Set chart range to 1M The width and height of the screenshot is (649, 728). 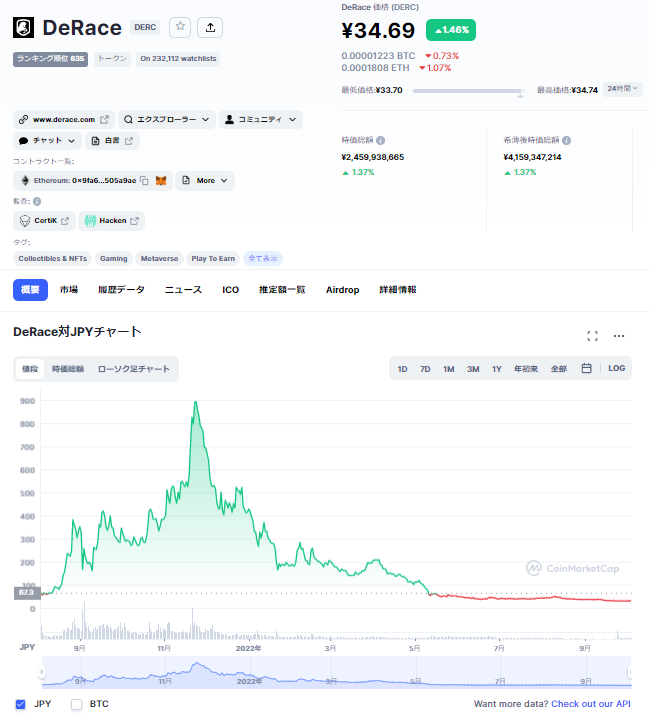pyautogui.click(x=448, y=369)
